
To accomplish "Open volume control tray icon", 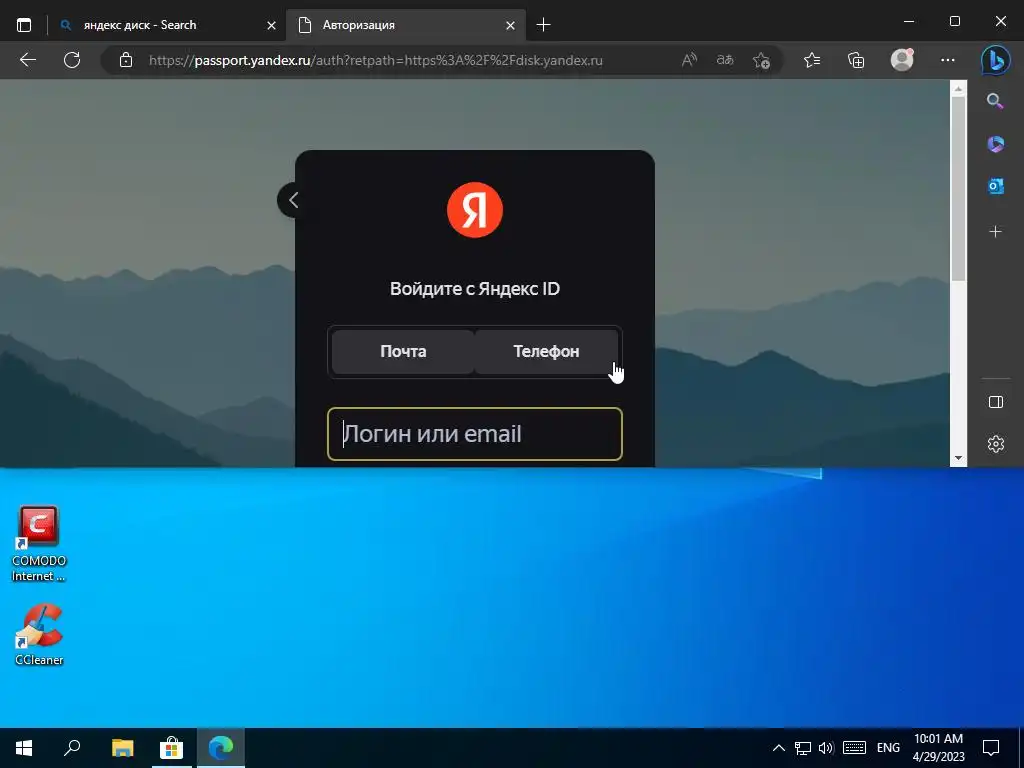I will point(826,748).
